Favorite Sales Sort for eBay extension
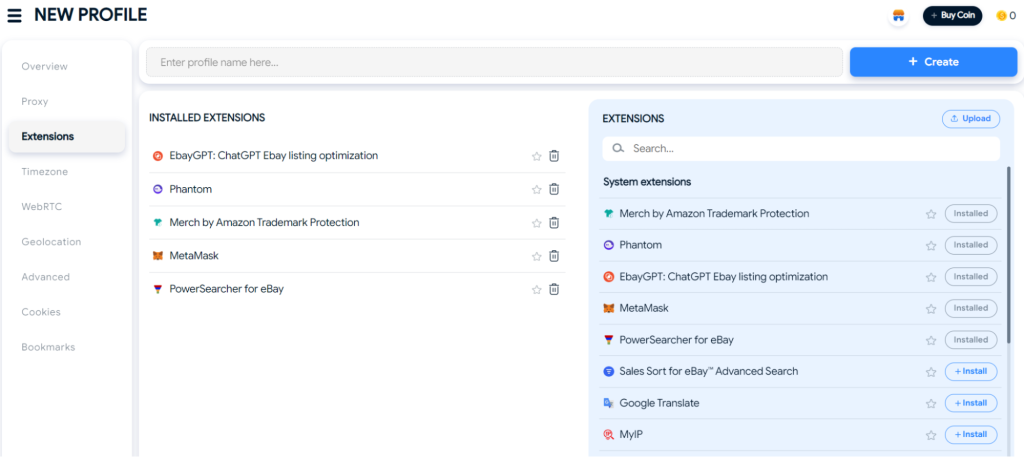1024x457 pixels. (x=931, y=371)
